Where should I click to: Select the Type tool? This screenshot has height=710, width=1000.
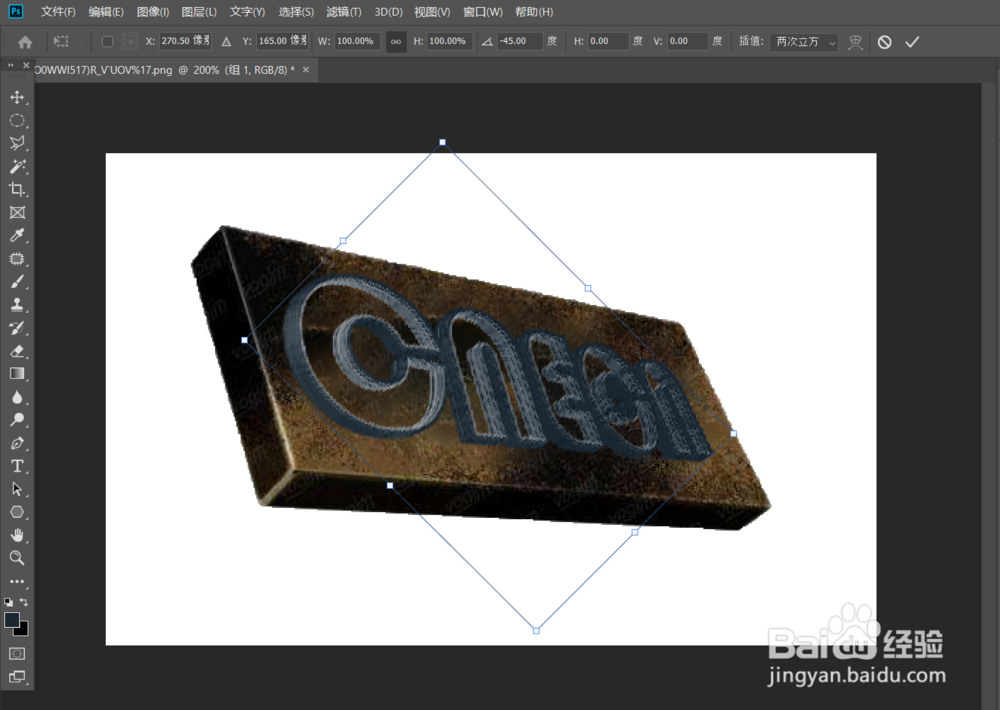tap(17, 466)
